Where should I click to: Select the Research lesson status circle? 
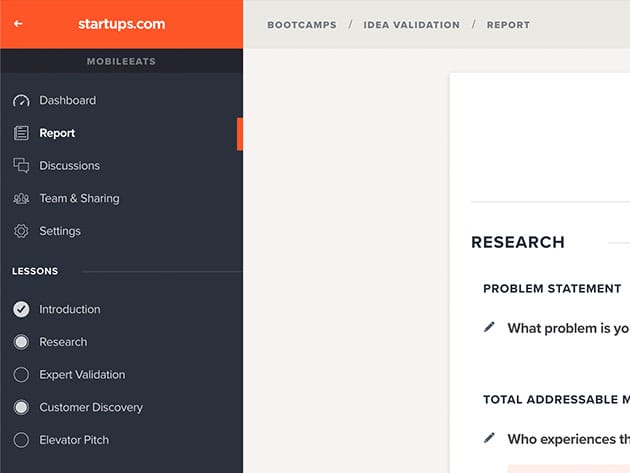coord(21,342)
